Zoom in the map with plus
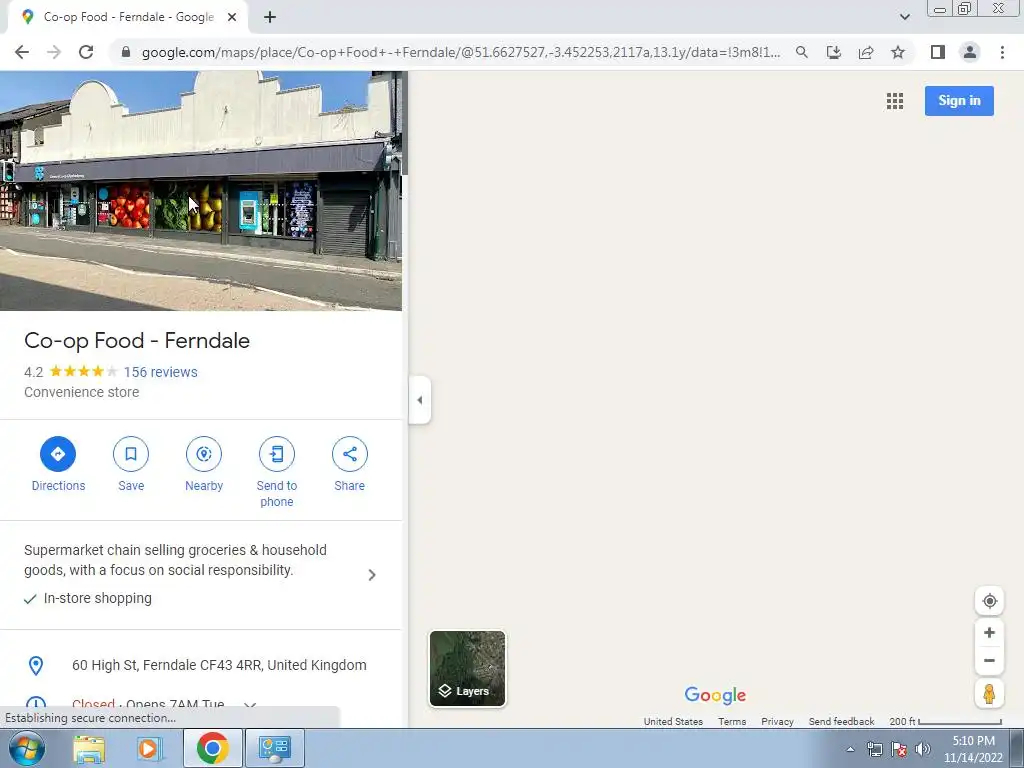 989,633
